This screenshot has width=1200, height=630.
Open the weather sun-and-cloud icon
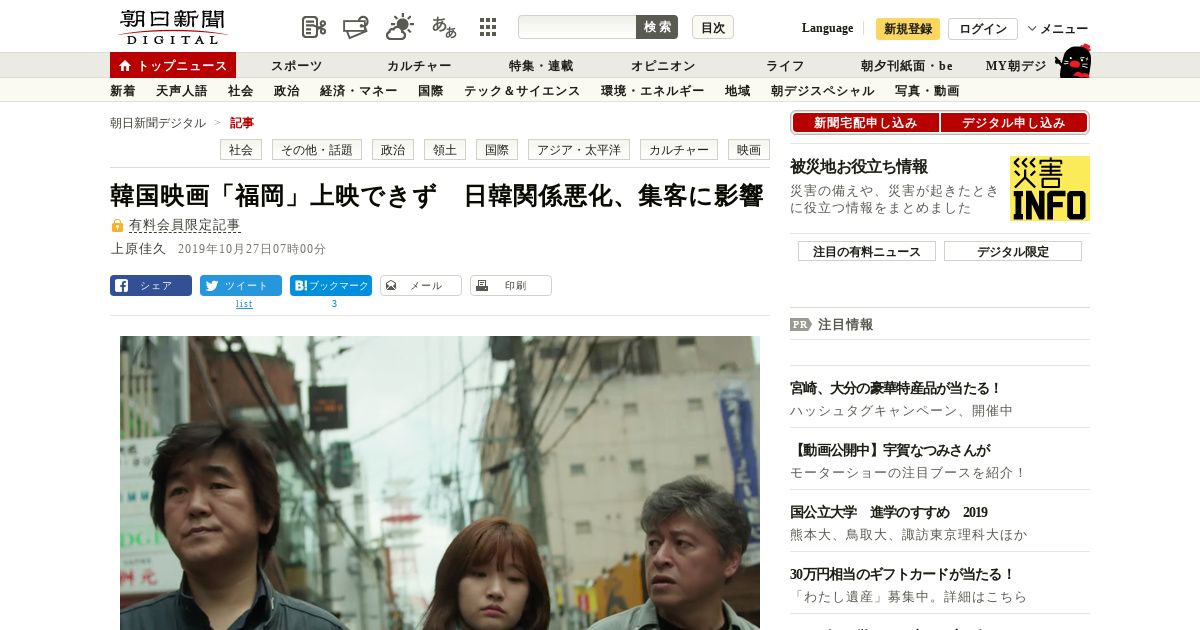(400, 27)
